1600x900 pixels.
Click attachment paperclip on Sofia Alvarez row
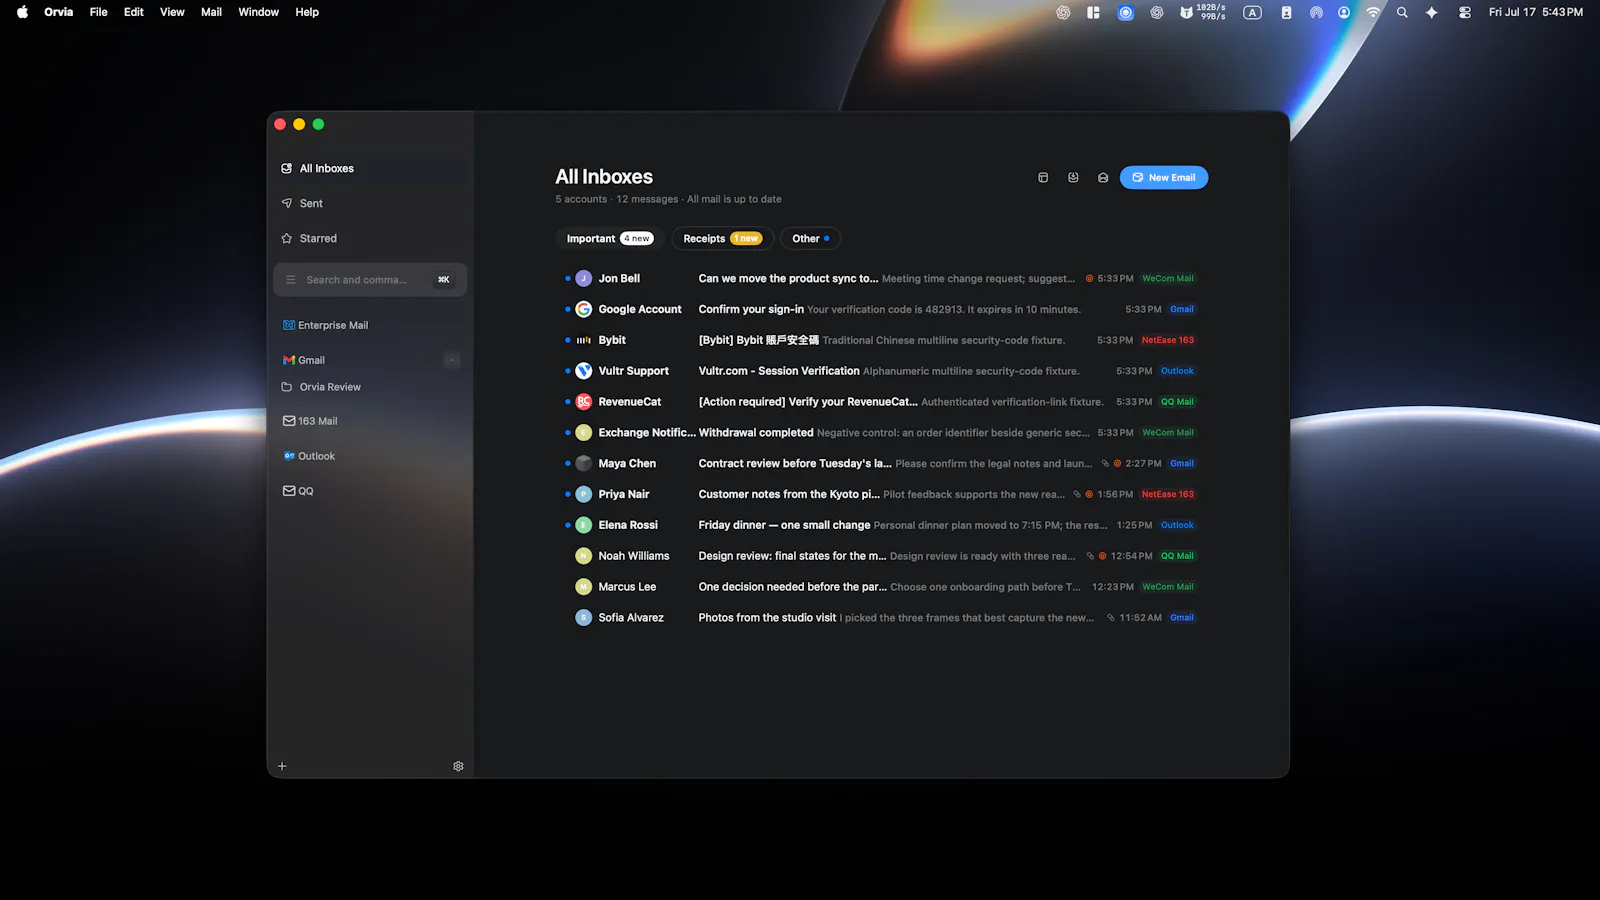(1110, 618)
